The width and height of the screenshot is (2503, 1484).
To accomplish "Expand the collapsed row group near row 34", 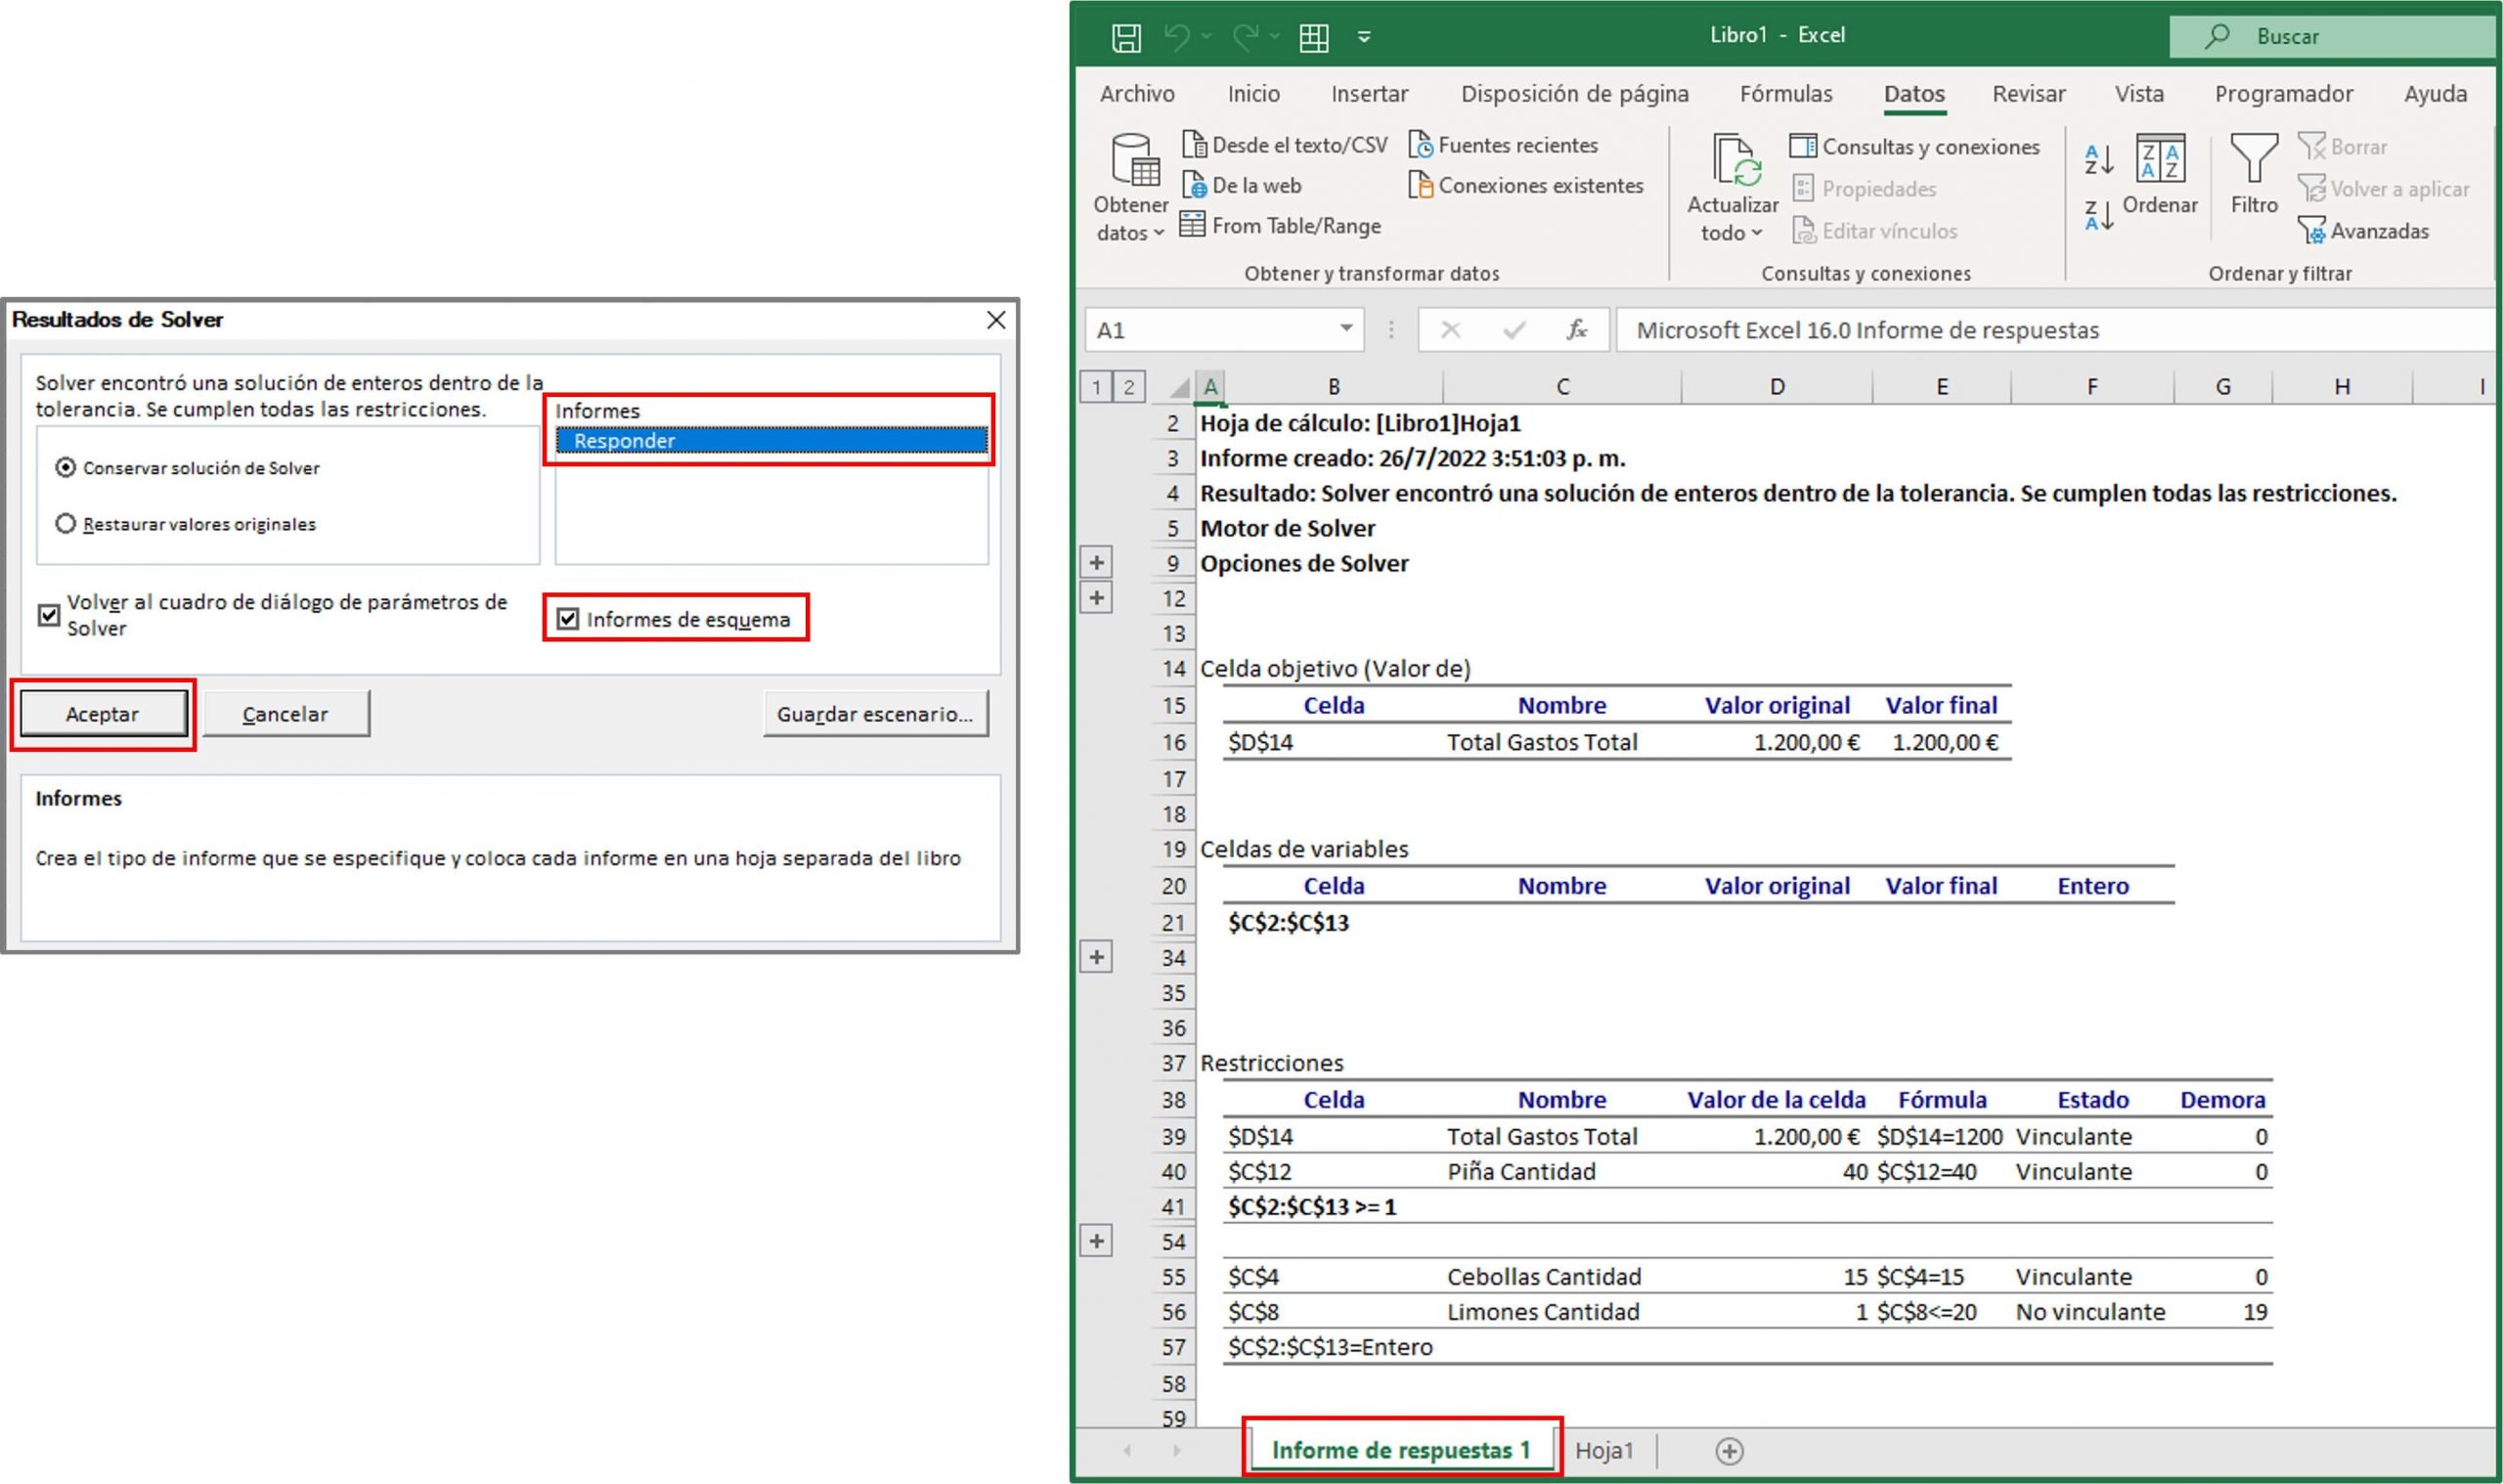I will pyautogui.click(x=1097, y=957).
